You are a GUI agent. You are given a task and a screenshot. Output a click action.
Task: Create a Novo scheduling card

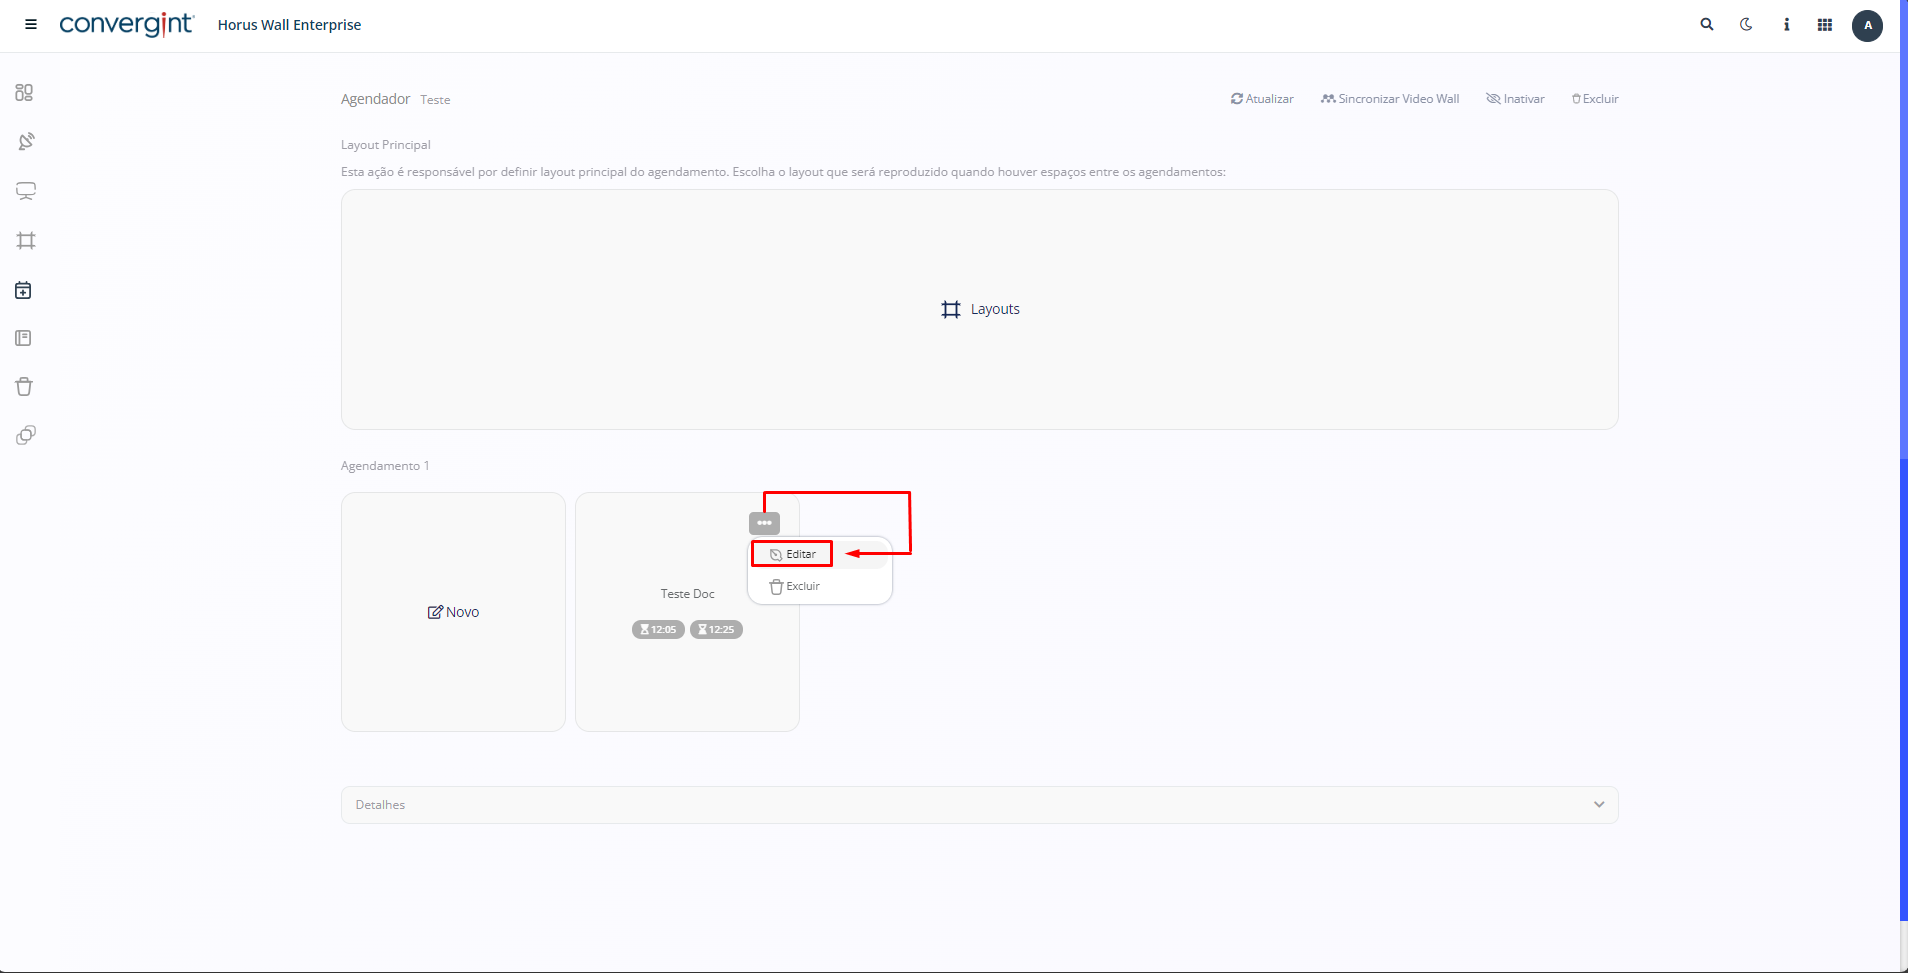[x=454, y=612]
